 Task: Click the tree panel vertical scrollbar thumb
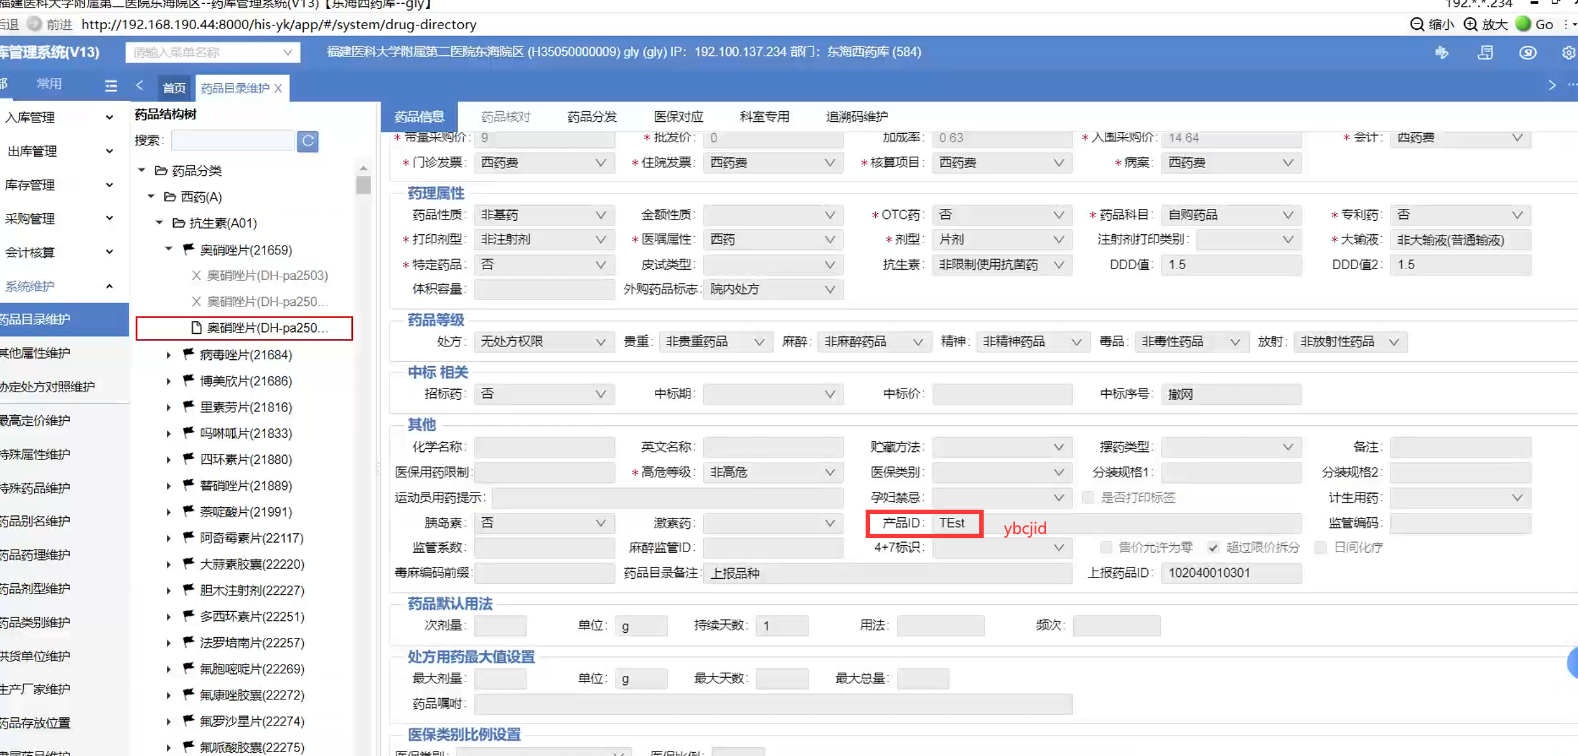tap(363, 185)
